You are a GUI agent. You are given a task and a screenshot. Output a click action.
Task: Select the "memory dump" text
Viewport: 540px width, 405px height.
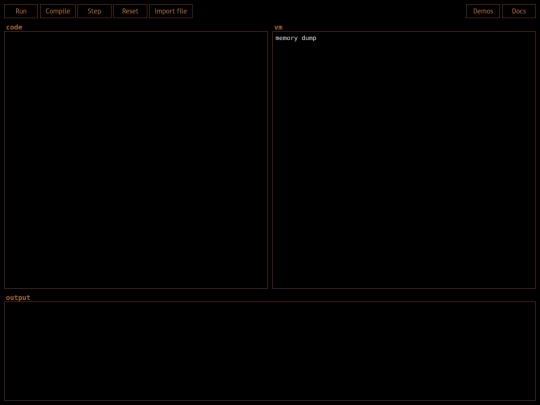click(x=296, y=38)
